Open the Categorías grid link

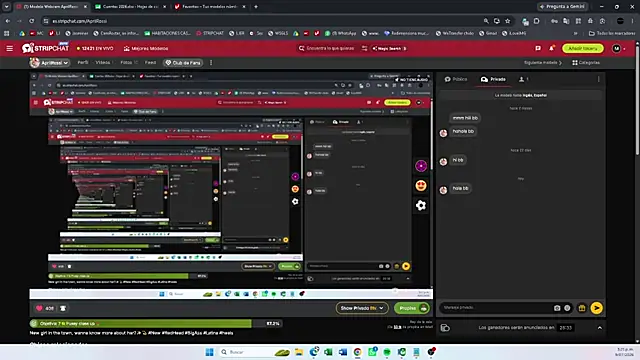coord(586,63)
